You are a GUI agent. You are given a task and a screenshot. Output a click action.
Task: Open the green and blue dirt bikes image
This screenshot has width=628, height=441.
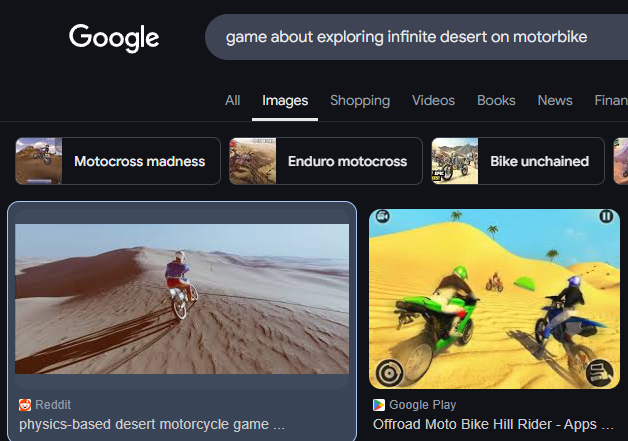(495, 299)
